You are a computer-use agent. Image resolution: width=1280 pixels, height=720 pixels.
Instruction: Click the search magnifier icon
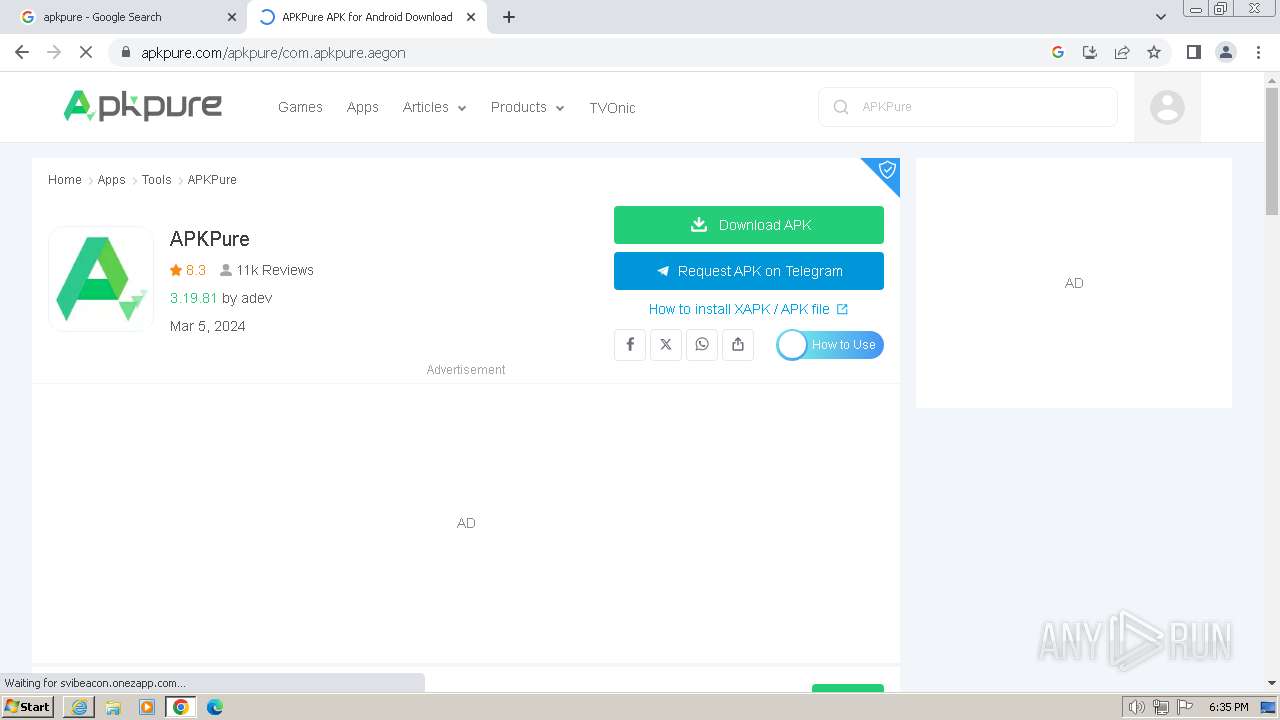[841, 107]
